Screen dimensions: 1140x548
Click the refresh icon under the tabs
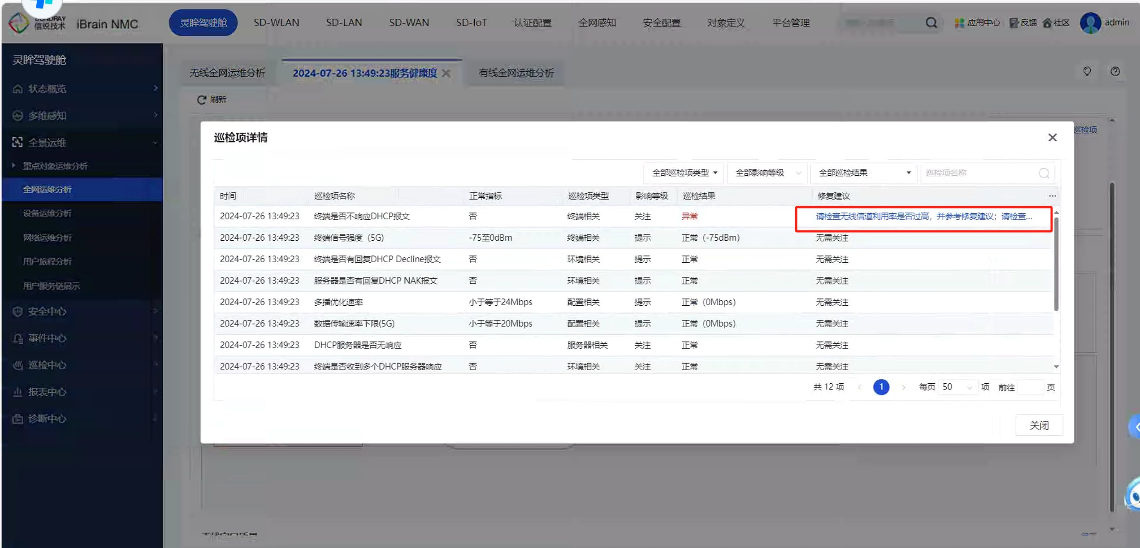202,100
